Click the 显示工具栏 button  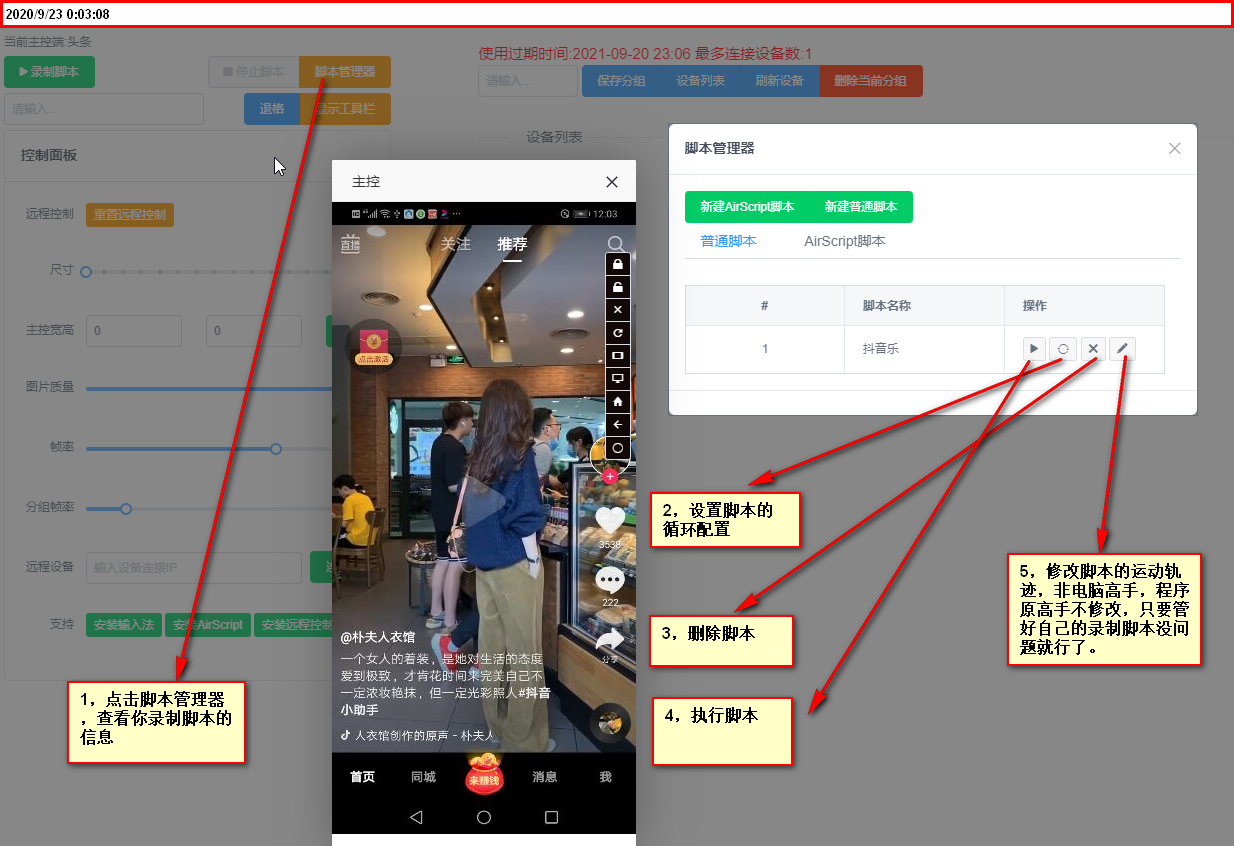(345, 109)
